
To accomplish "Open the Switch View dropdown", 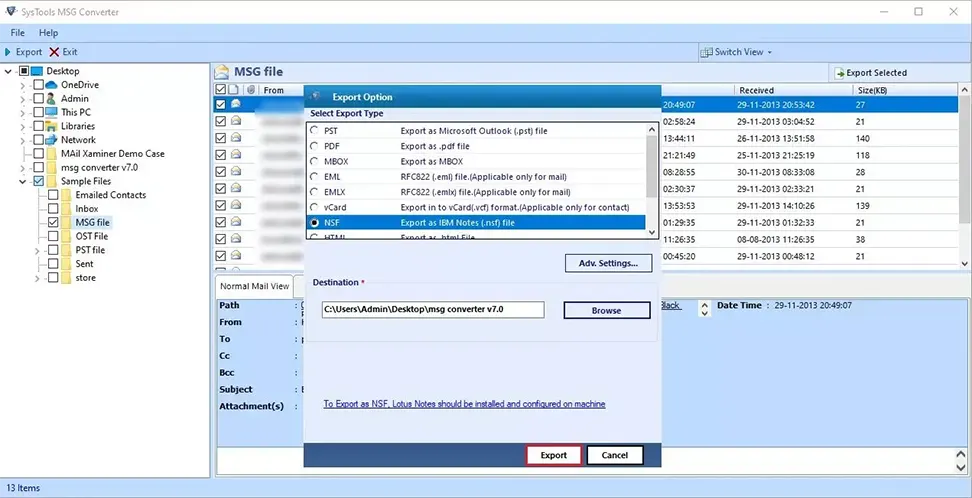I will [736, 52].
